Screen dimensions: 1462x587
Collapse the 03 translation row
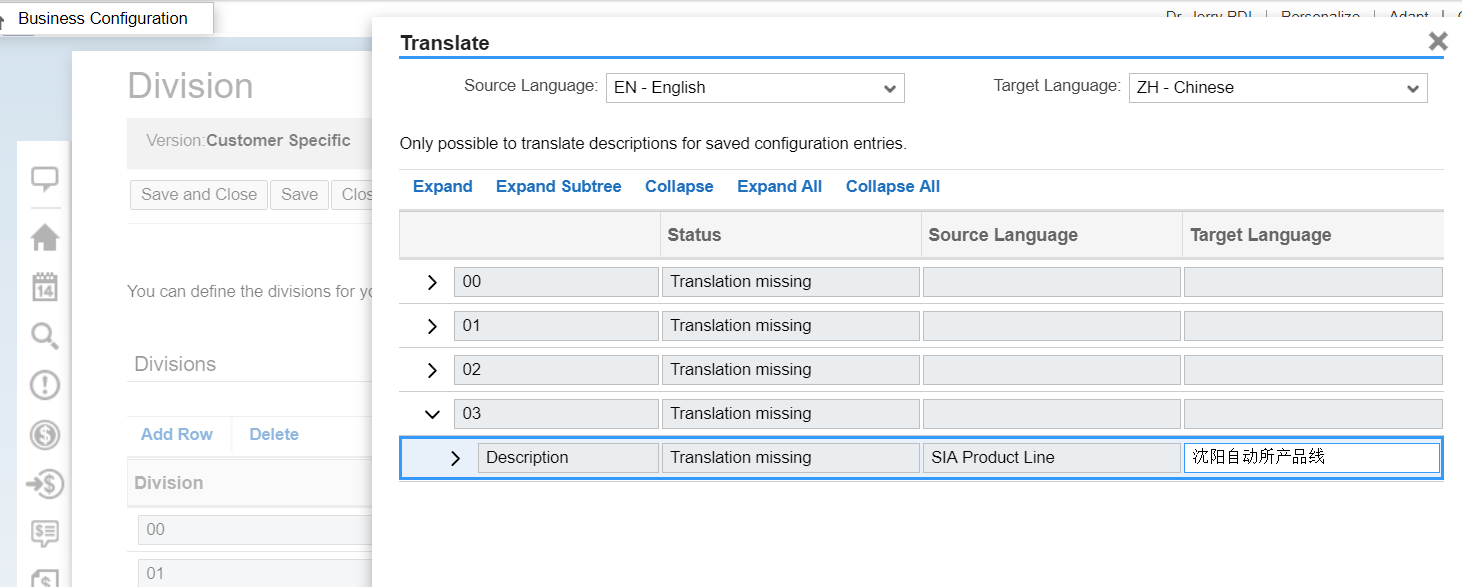[432, 414]
